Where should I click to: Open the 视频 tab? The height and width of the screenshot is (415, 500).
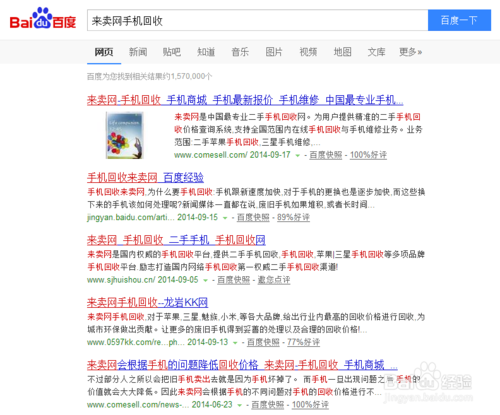coord(308,52)
